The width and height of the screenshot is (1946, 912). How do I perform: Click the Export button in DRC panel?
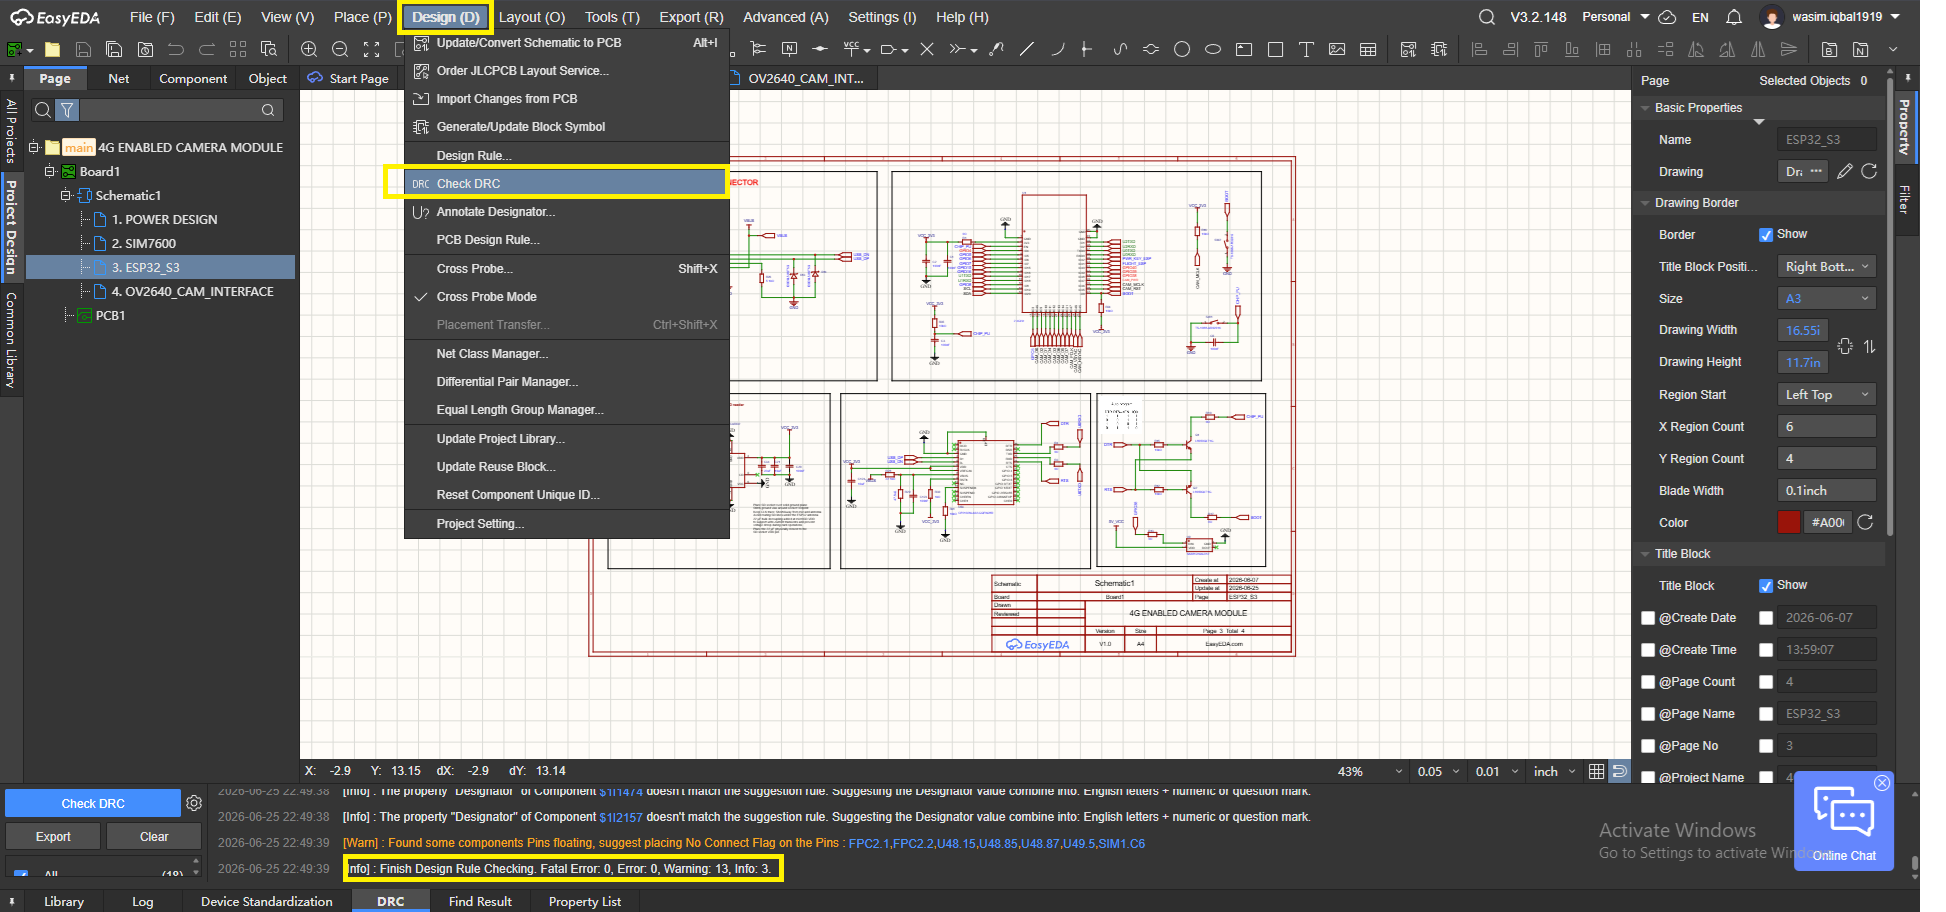coord(53,837)
